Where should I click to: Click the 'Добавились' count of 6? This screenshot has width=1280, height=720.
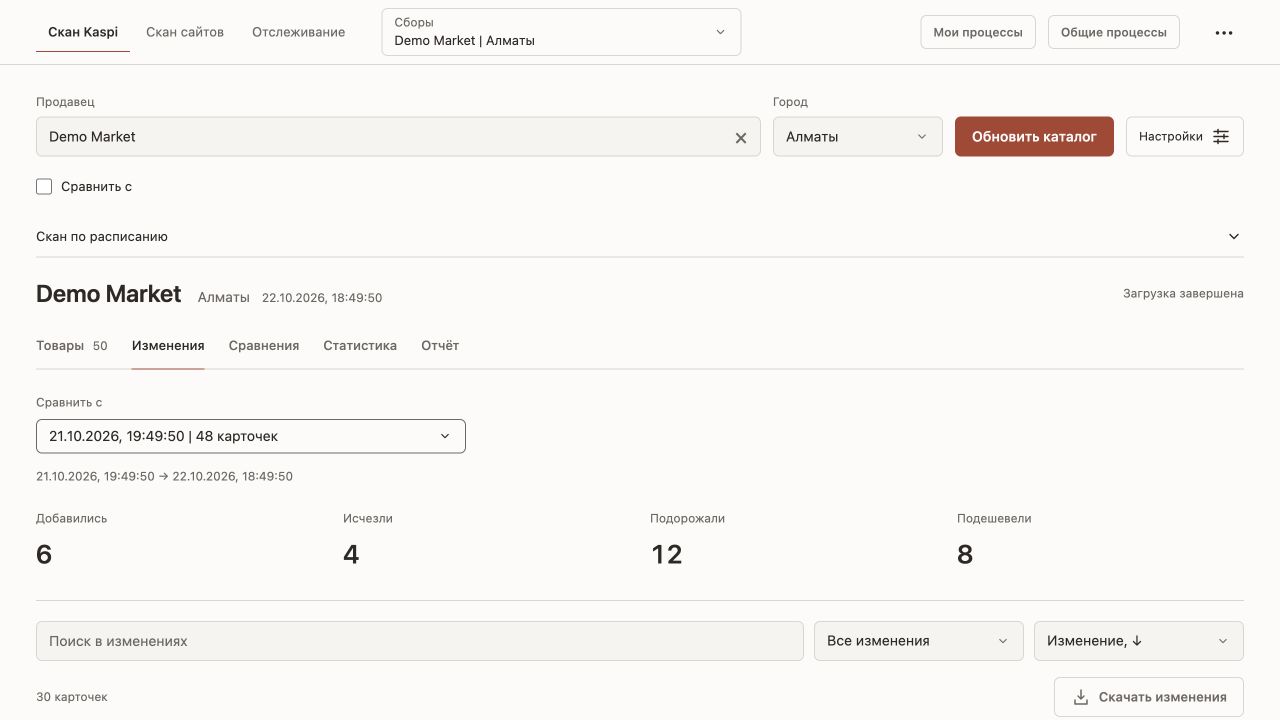44,555
